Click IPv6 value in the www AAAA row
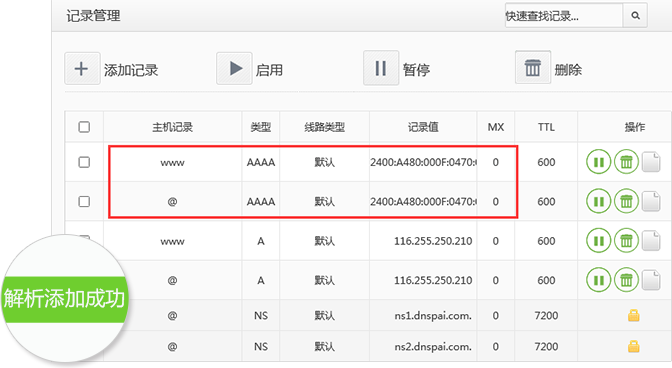 click(423, 162)
